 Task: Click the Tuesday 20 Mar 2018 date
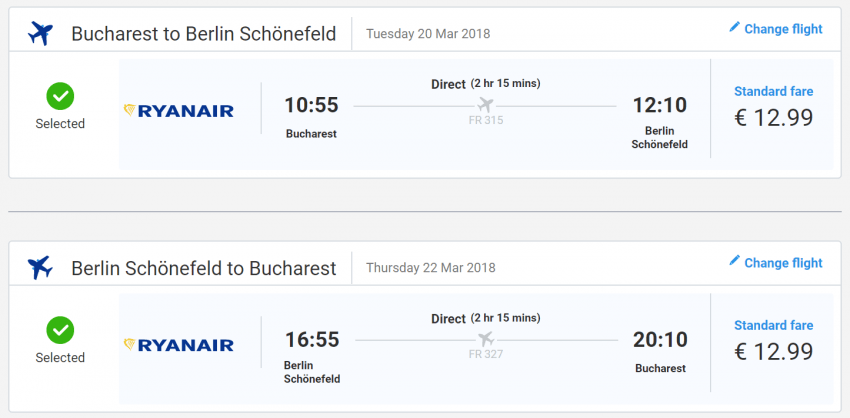(428, 34)
